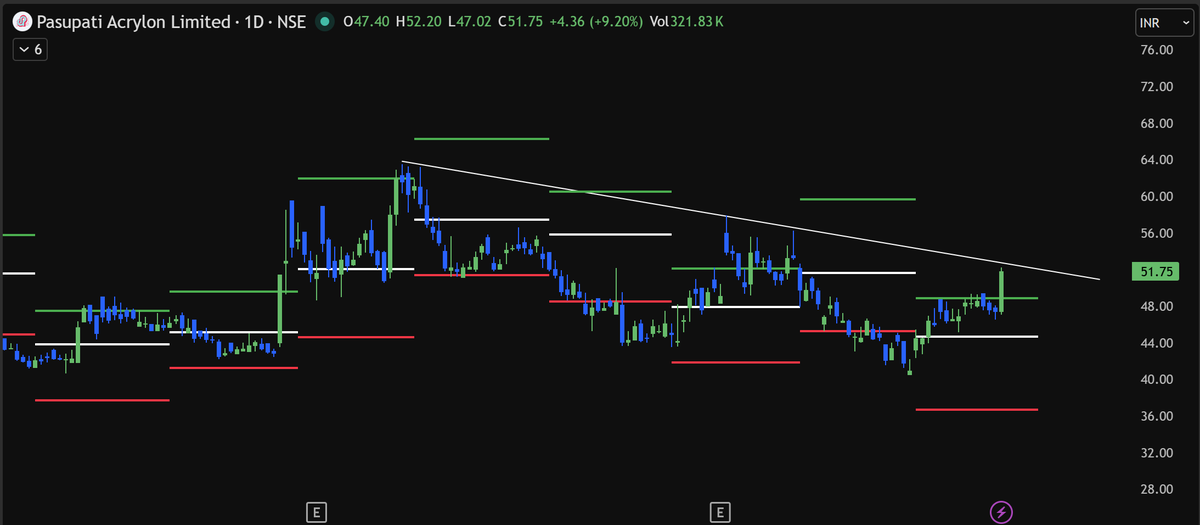The width and height of the screenshot is (1200, 525).
Task: Click the 64.00 price axis label
Action: (1156, 160)
